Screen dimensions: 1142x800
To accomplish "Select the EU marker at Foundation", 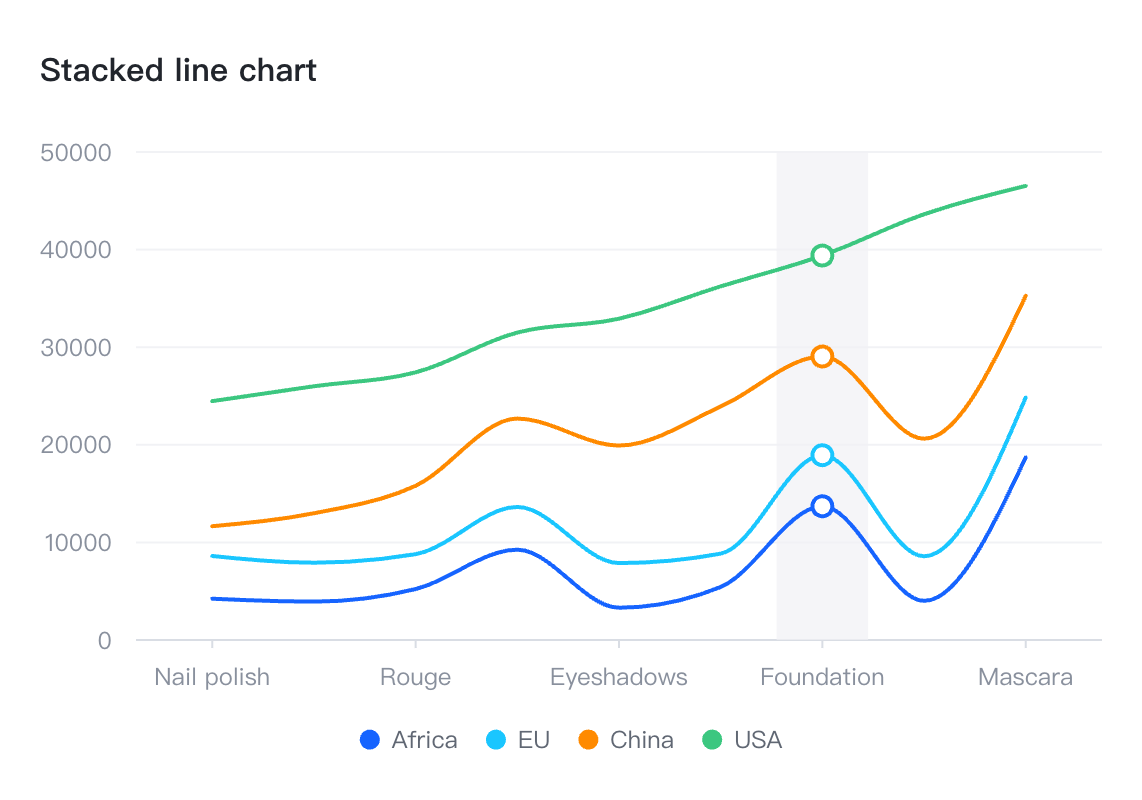I will pyautogui.click(x=822, y=455).
